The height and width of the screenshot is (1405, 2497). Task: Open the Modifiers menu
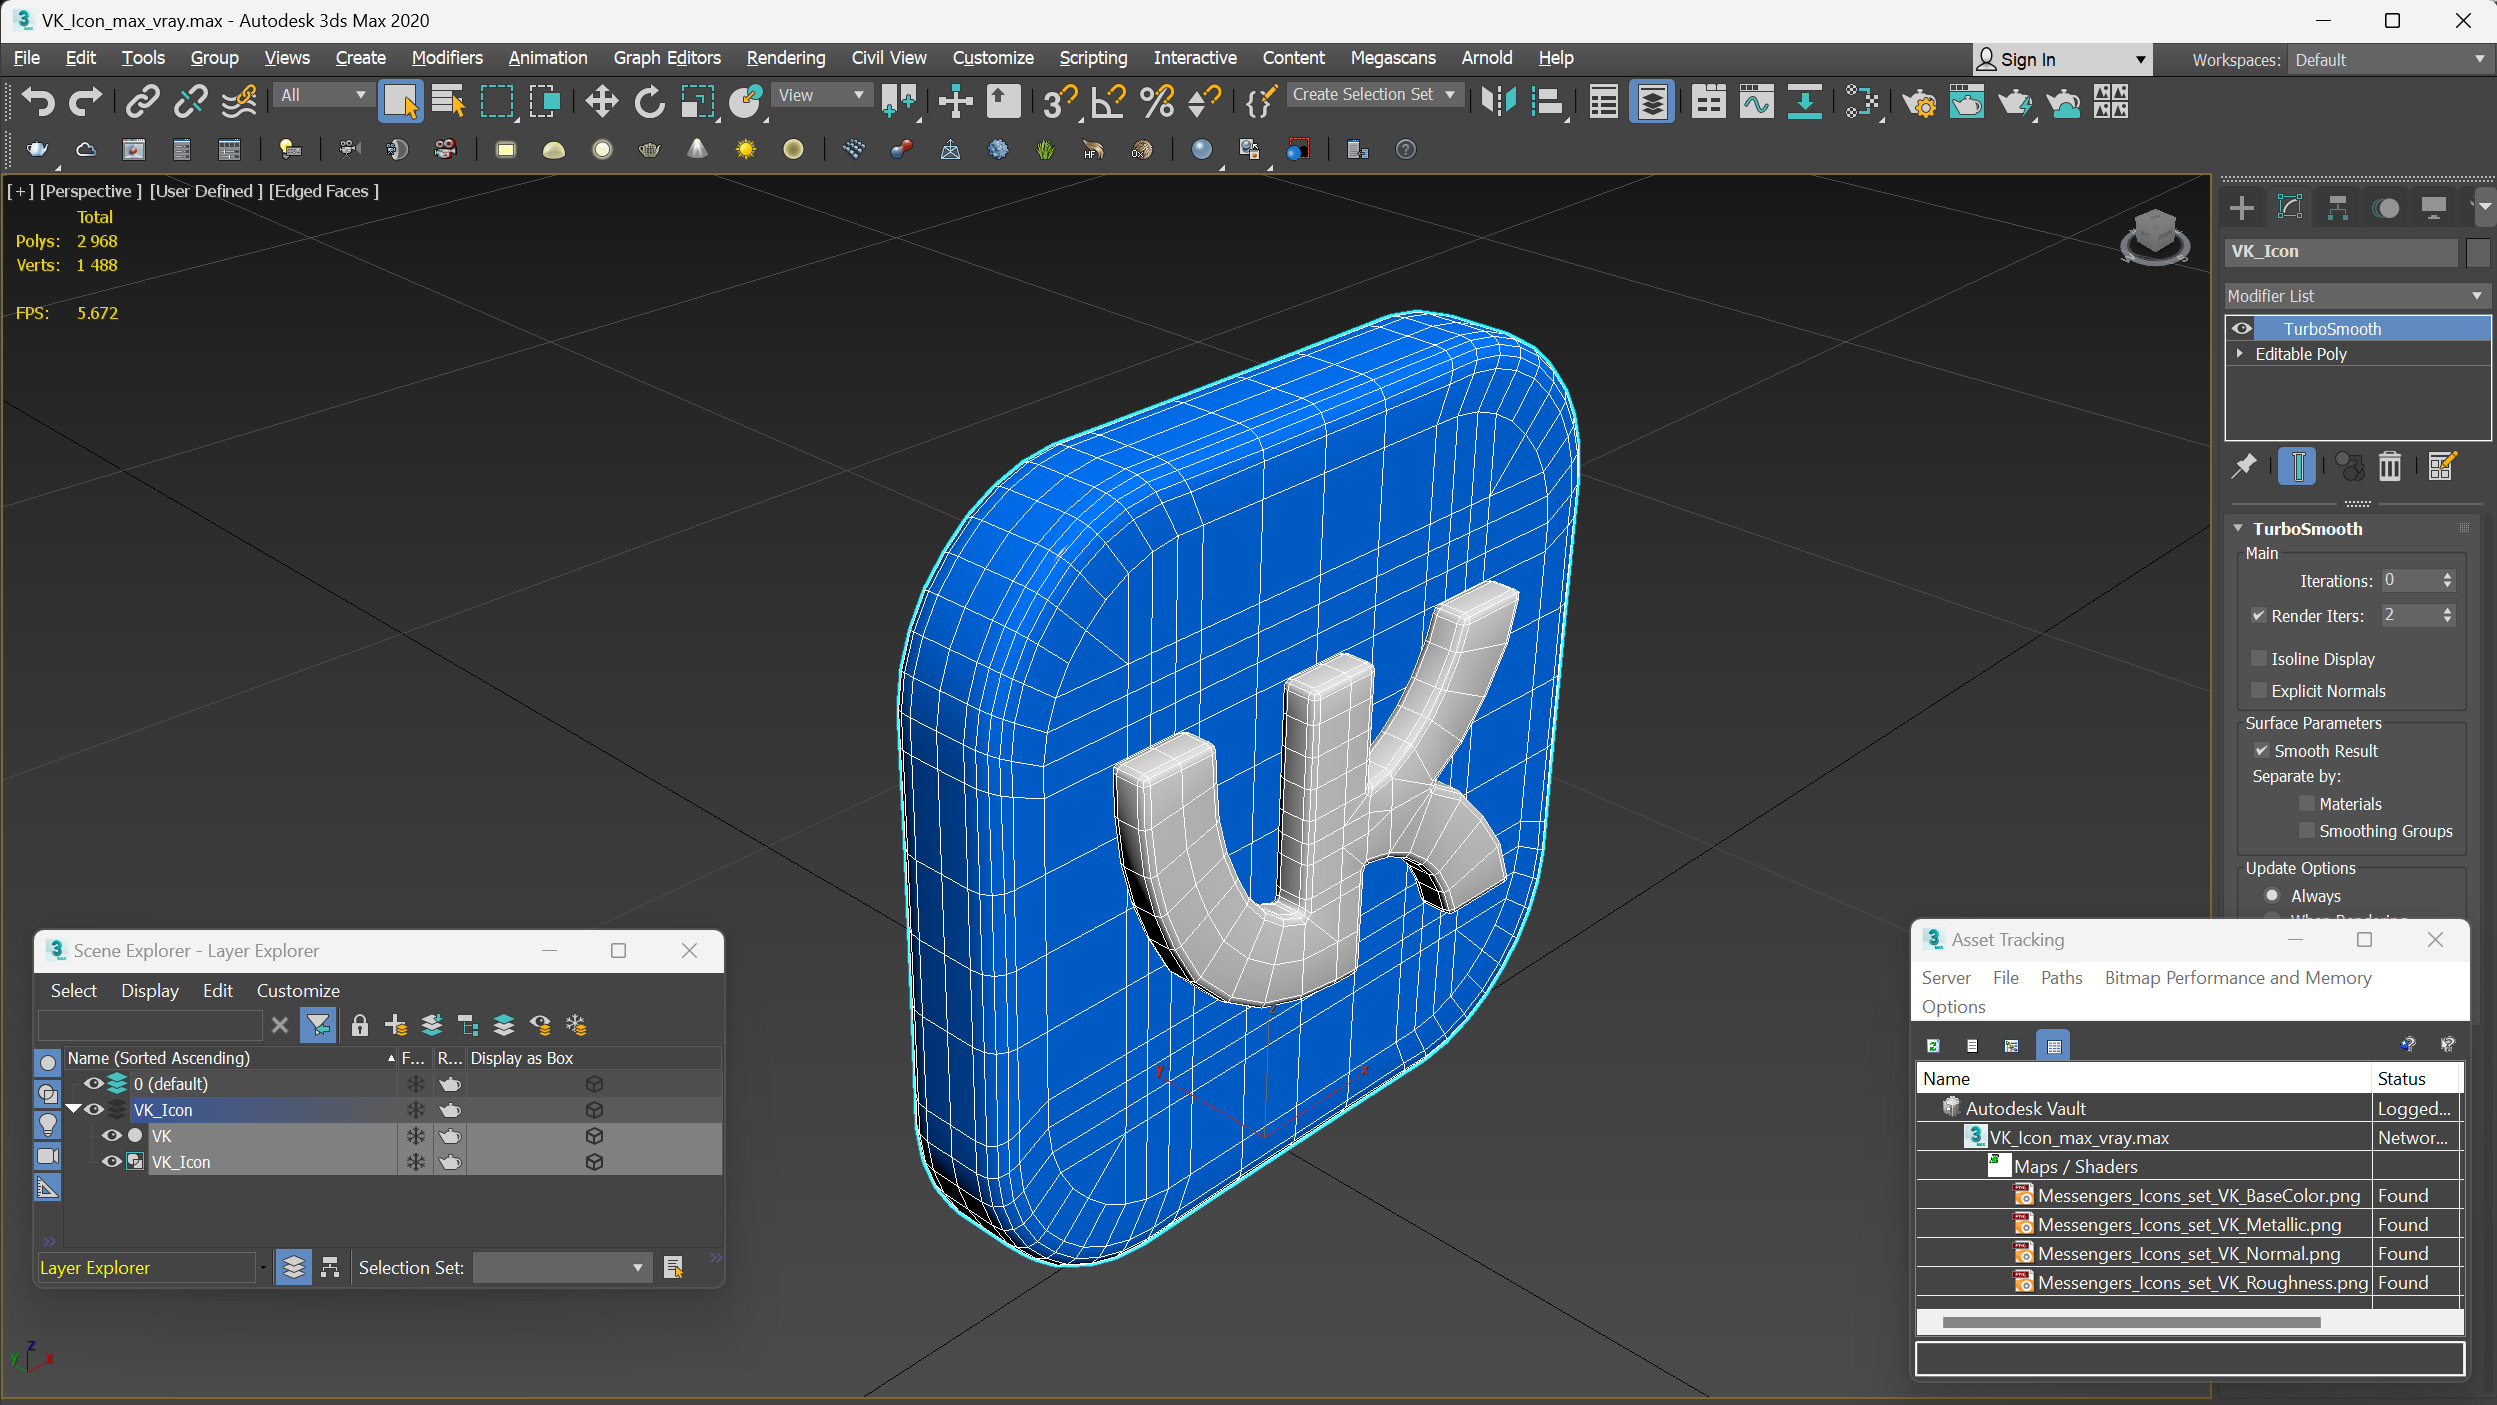(x=447, y=58)
